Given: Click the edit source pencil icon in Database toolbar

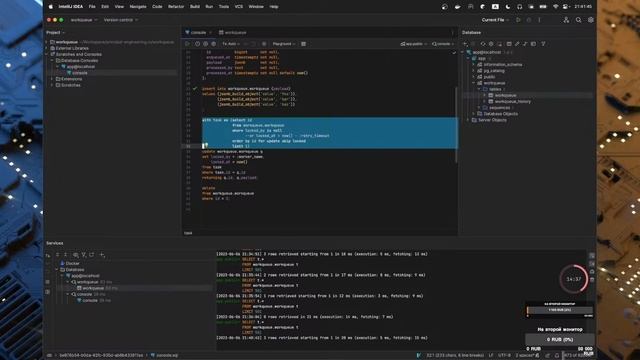Looking at the screenshot, I should pos(517,44).
